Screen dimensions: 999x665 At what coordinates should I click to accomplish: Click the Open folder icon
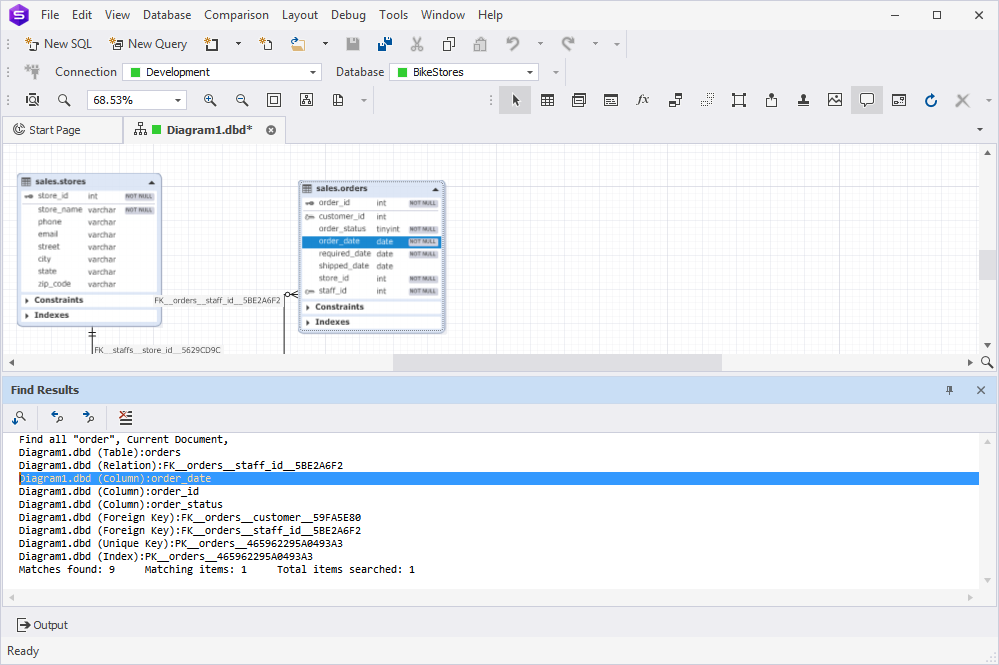point(298,44)
